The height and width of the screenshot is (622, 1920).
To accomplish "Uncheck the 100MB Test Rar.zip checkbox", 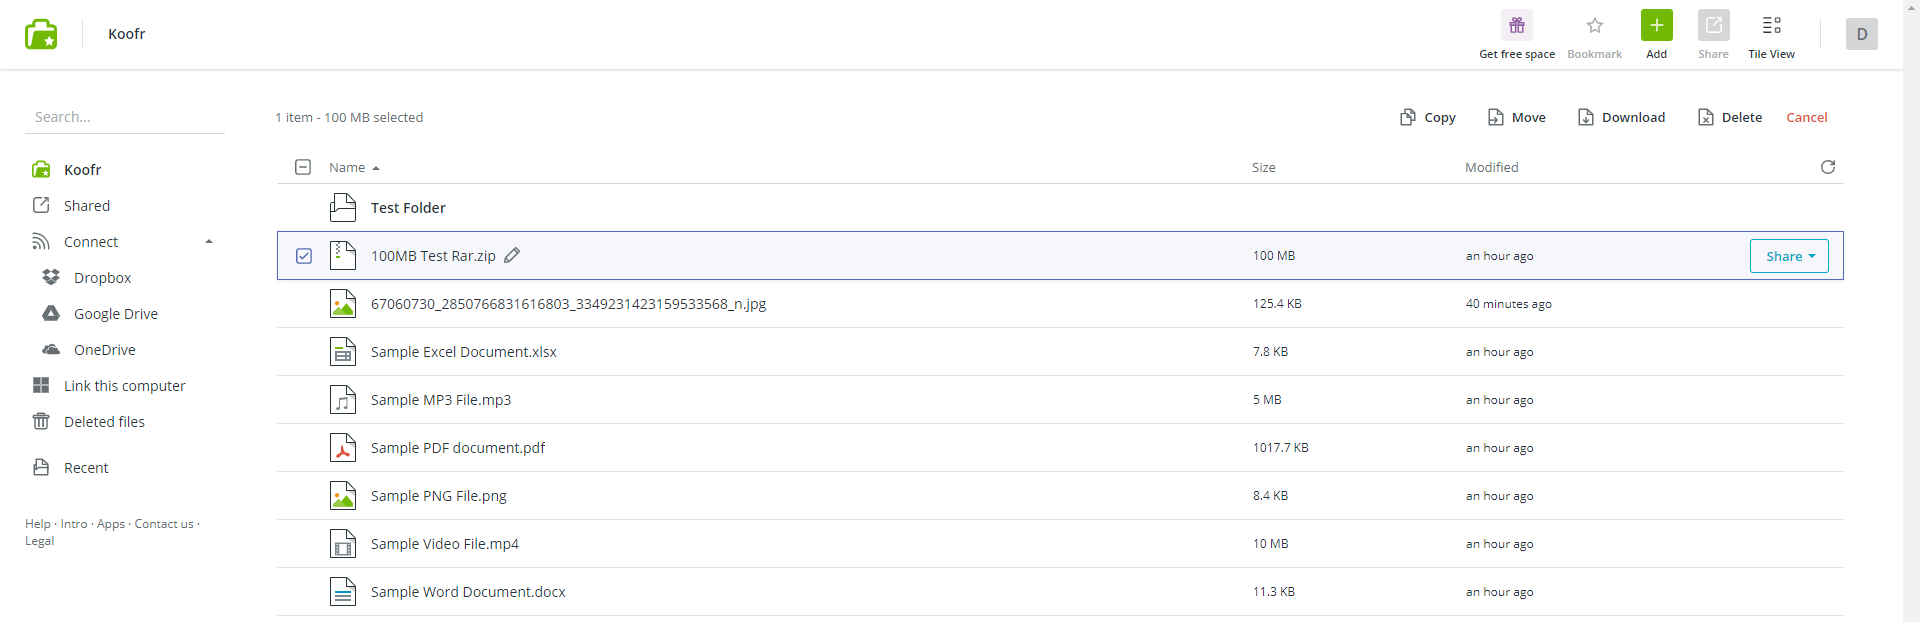I will (x=304, y=256).
